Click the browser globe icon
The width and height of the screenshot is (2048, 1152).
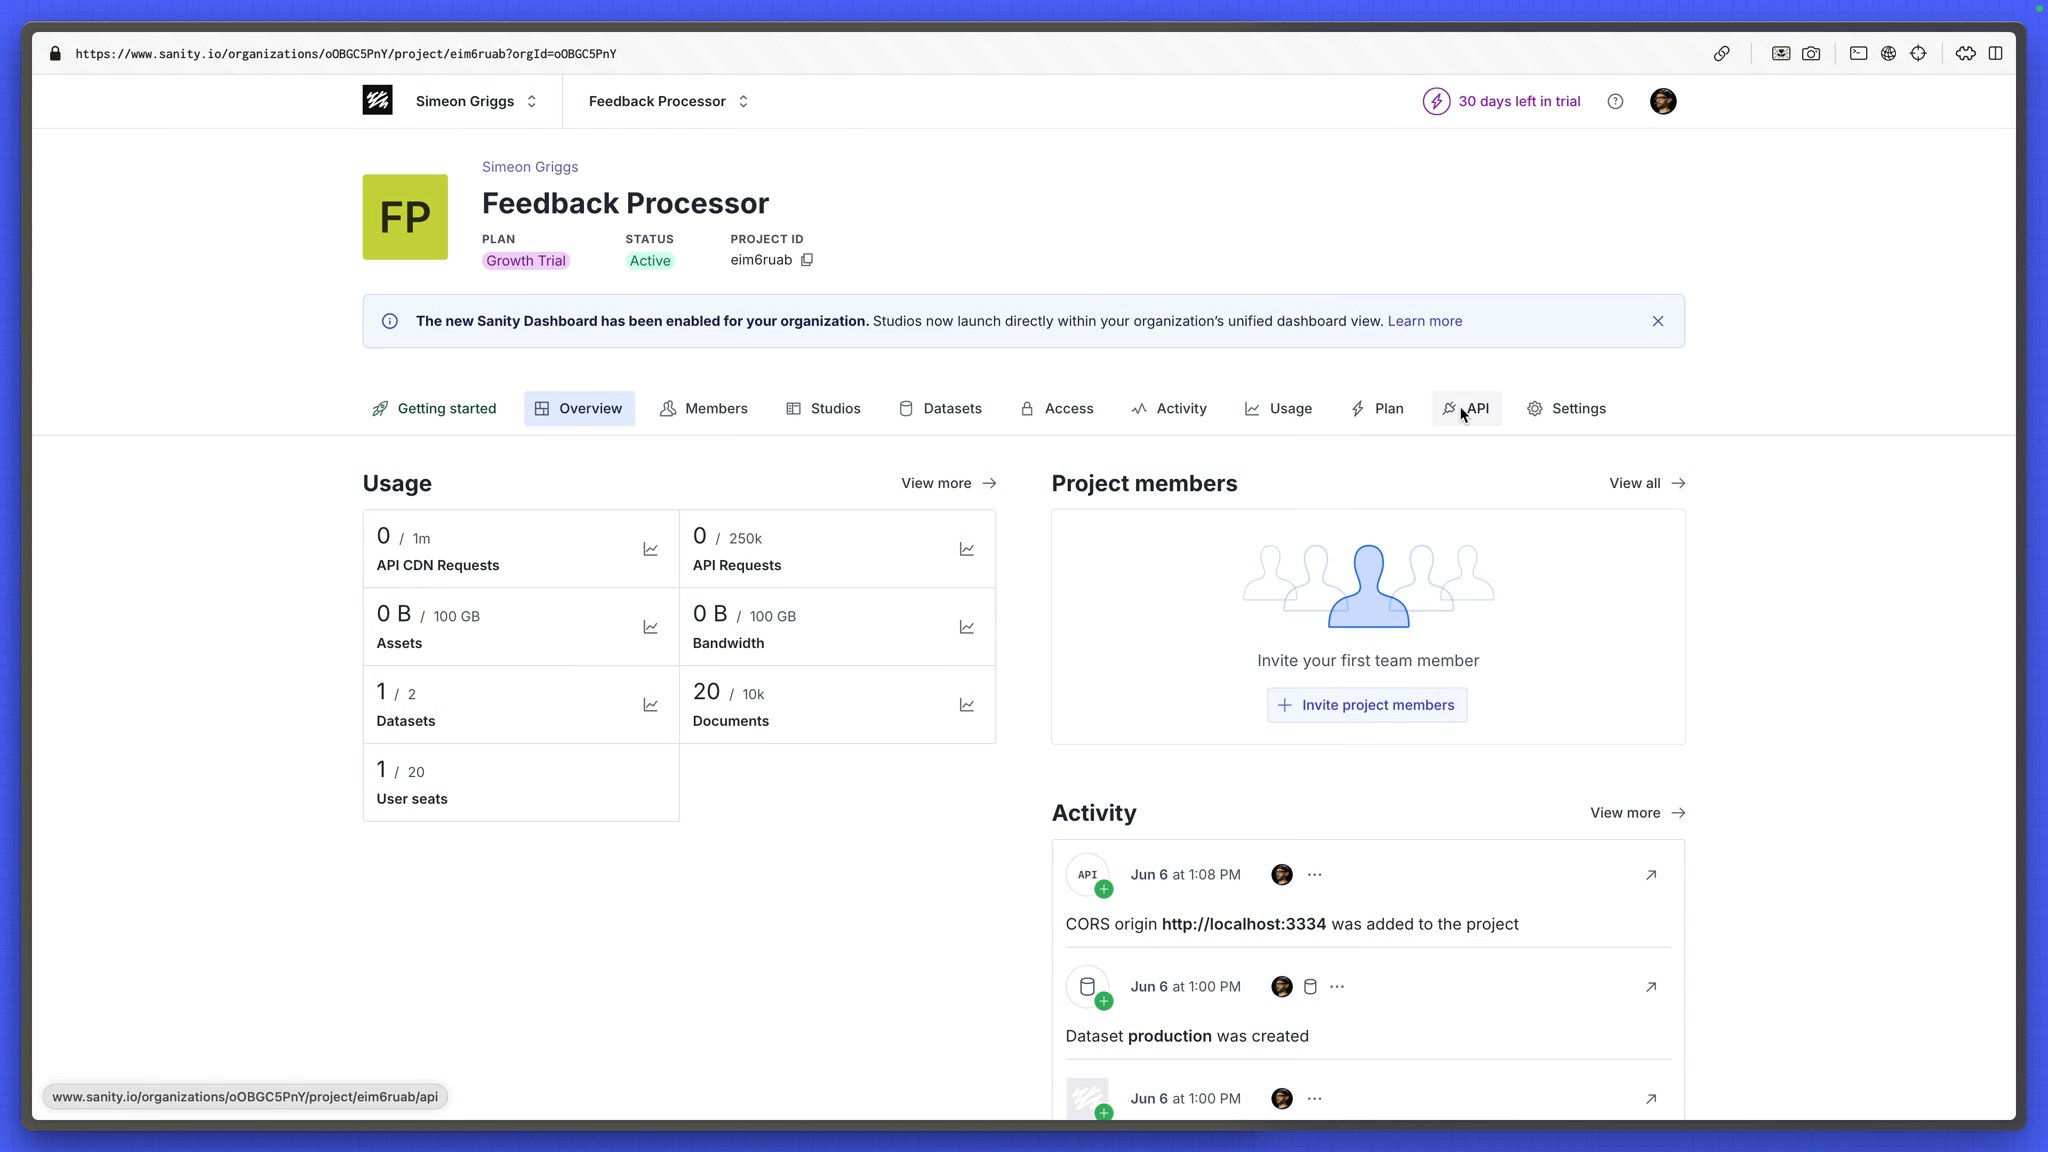(1888, 54)
